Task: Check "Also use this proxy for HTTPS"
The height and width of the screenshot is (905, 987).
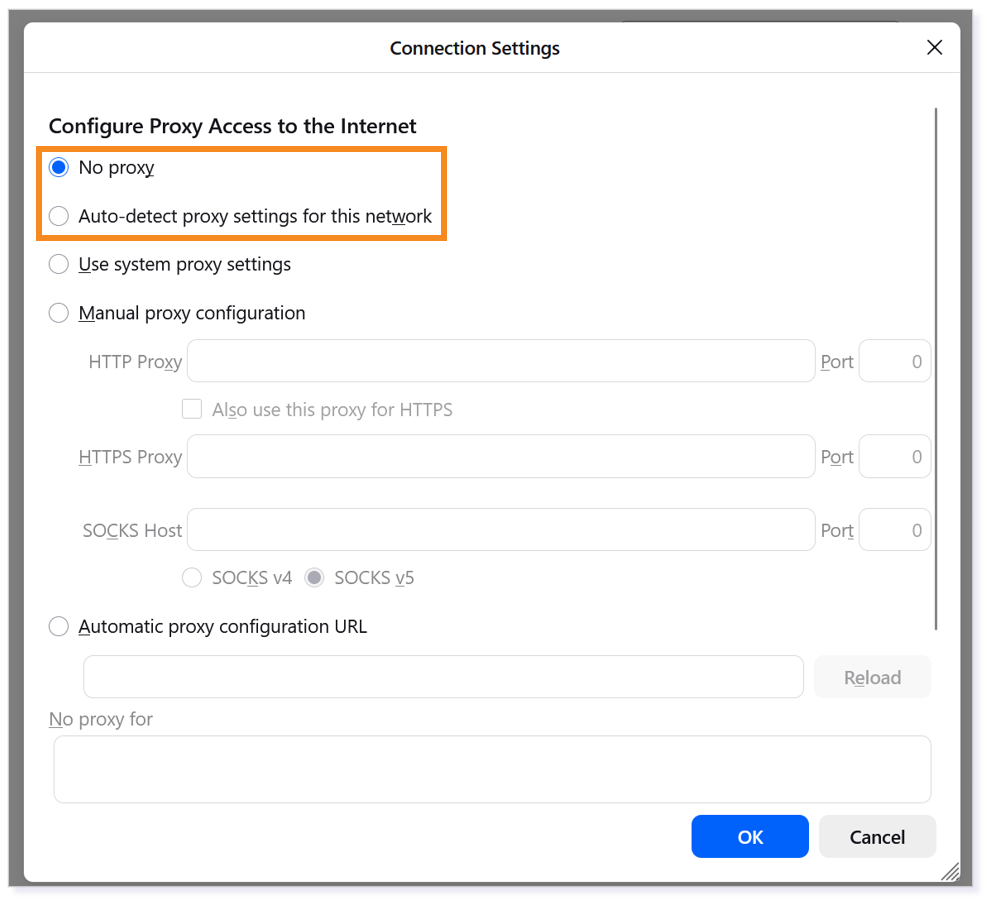Action: pos(191,409)
